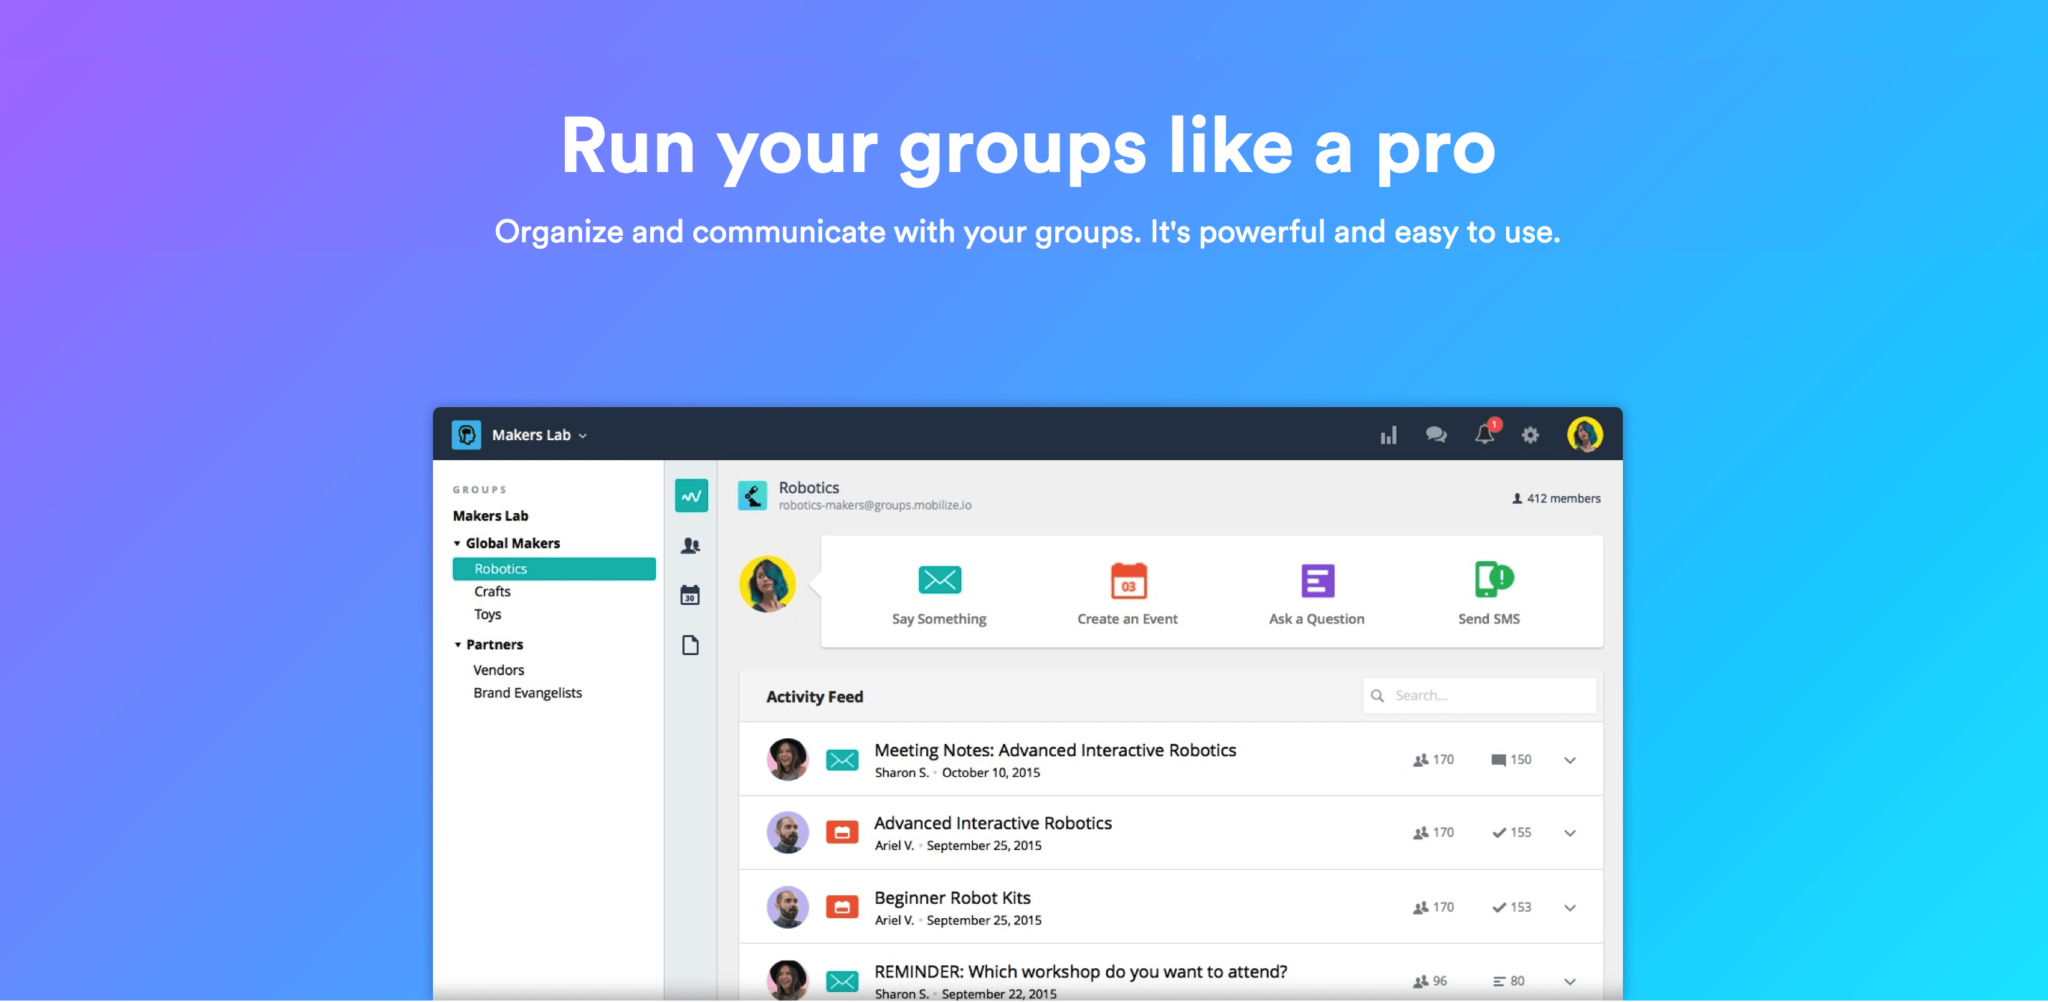
Task: Open the calendar sidebar icon
Action: tap(690, 595)
